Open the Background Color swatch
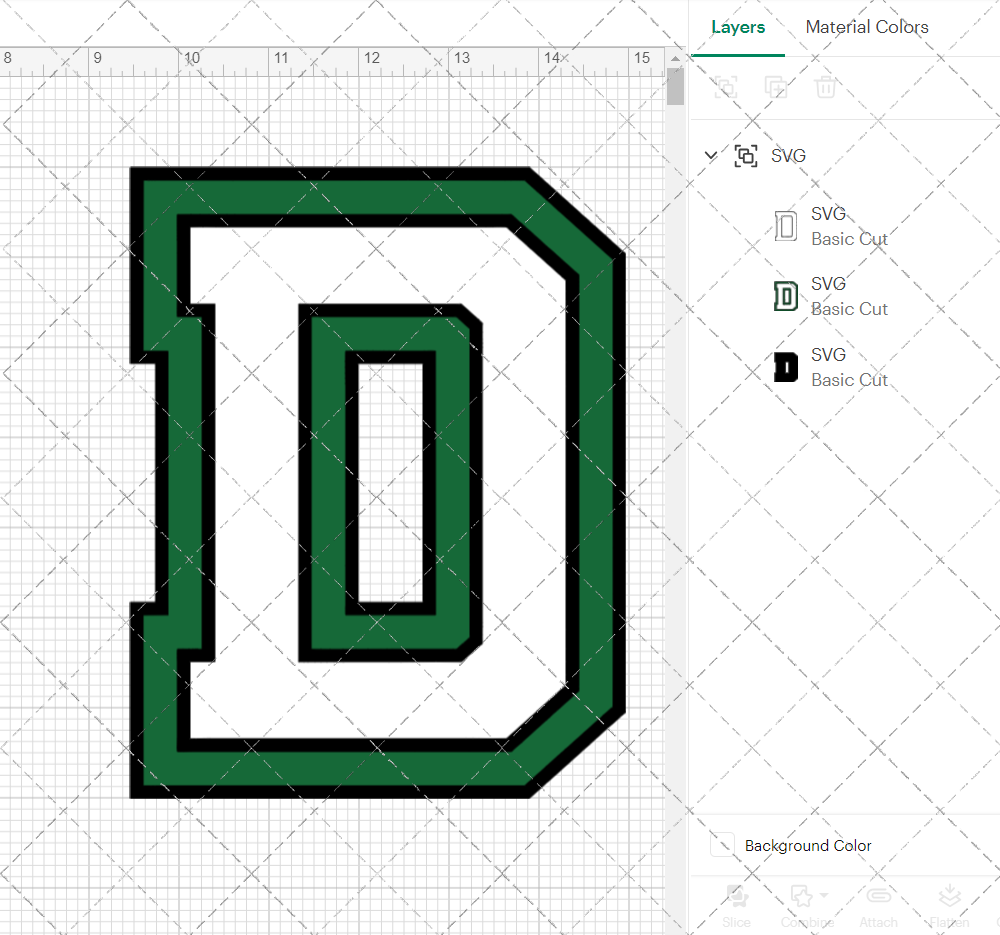Viewport: 1000px width, 935px height. tap(723, 845)
